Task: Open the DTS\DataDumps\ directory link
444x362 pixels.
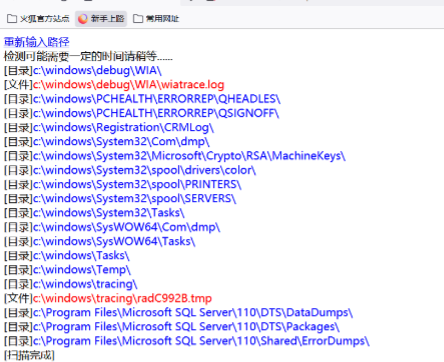Action: [x=193, y=313]
